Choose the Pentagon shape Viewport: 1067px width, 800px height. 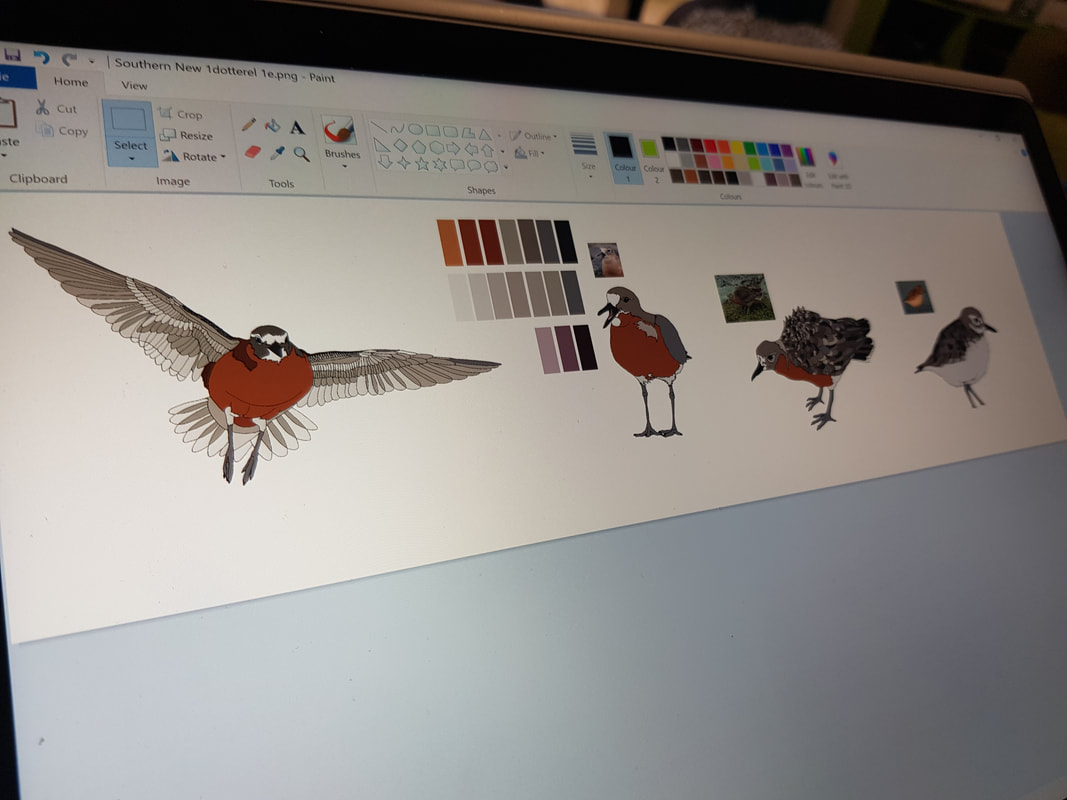419,147
